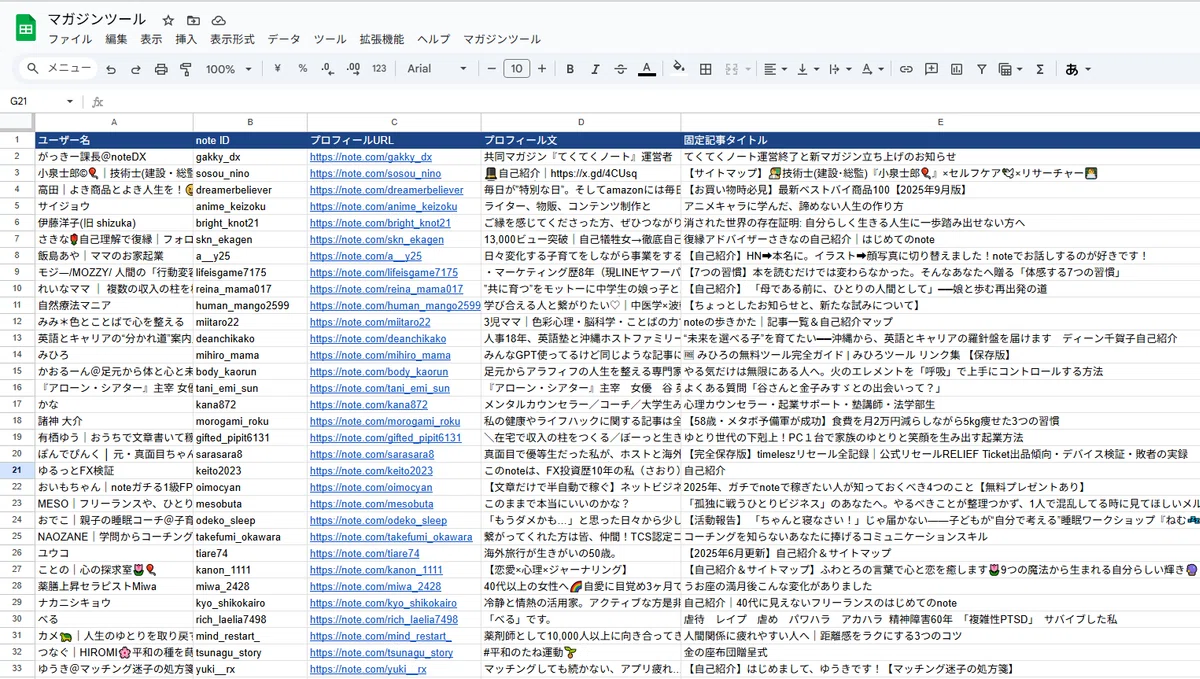The image size is (1200, 679).
Task: Click the メニュー search box
Action: (x=59, y=69)
